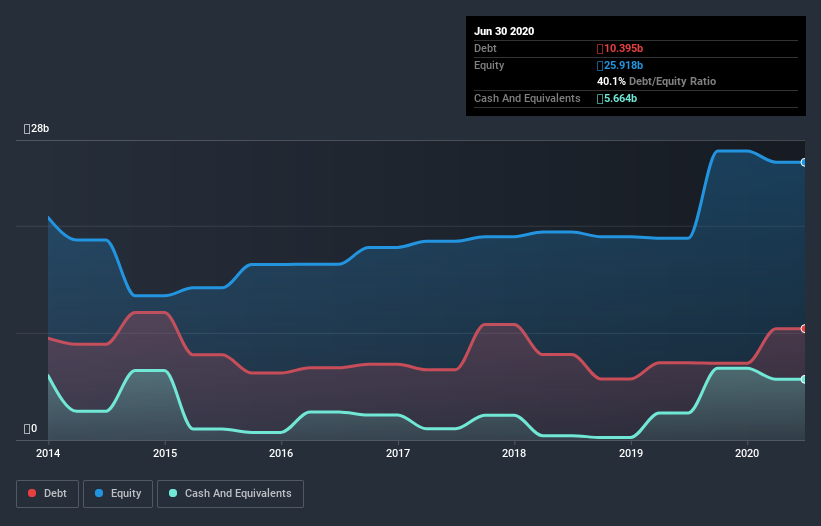The image size is (821, 526).
Task: Click the Cash value 5.664b
Action: (x=617, y=98)
